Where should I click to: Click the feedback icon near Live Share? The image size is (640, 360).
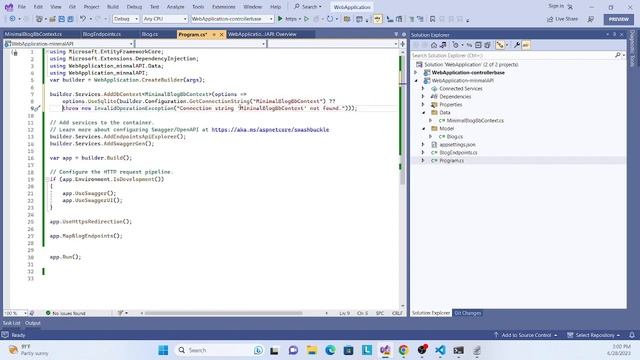tap(591, 19)
